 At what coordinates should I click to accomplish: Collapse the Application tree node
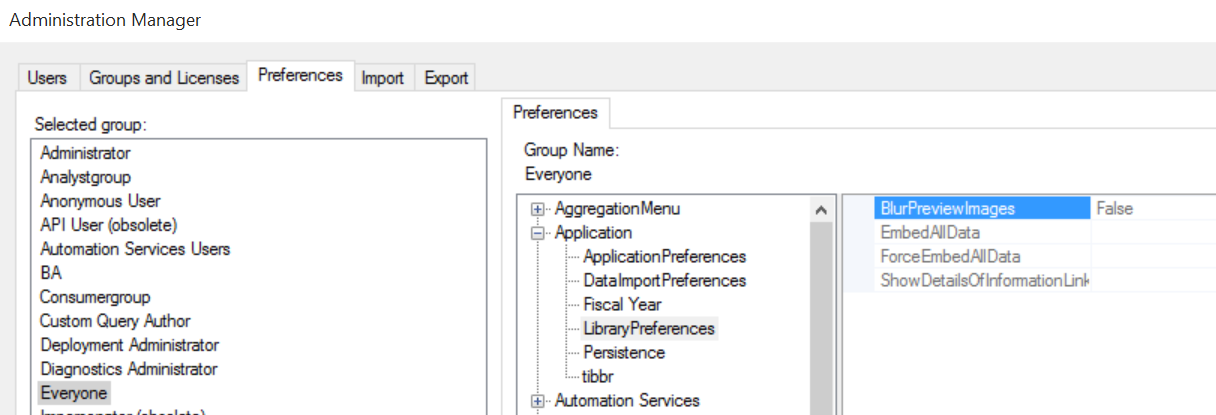tap(538, 233)
